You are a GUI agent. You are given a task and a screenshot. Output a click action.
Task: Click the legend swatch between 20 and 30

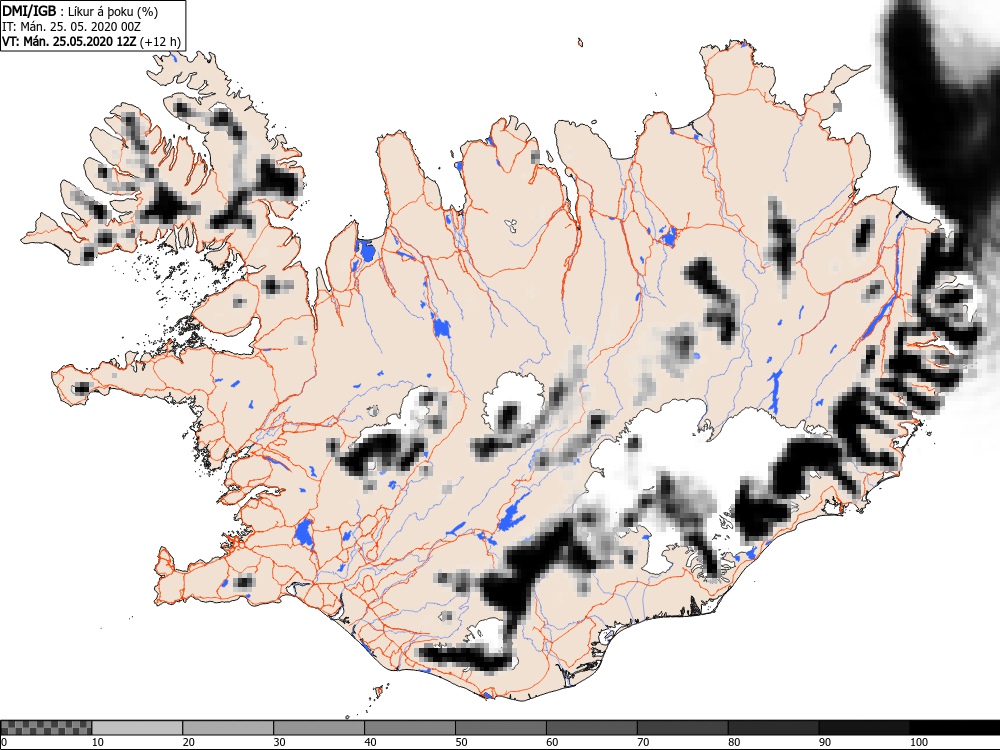click(x=228, y=728)
